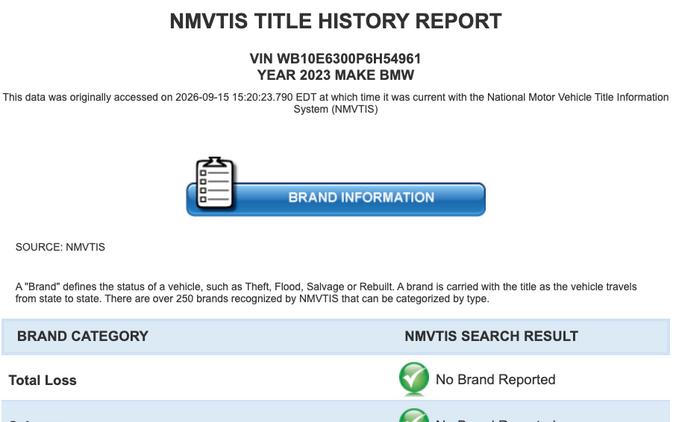Click the Total Loss row label
Image resolution: width=676 pixels, height=422 pixels.
coord(43,380)
